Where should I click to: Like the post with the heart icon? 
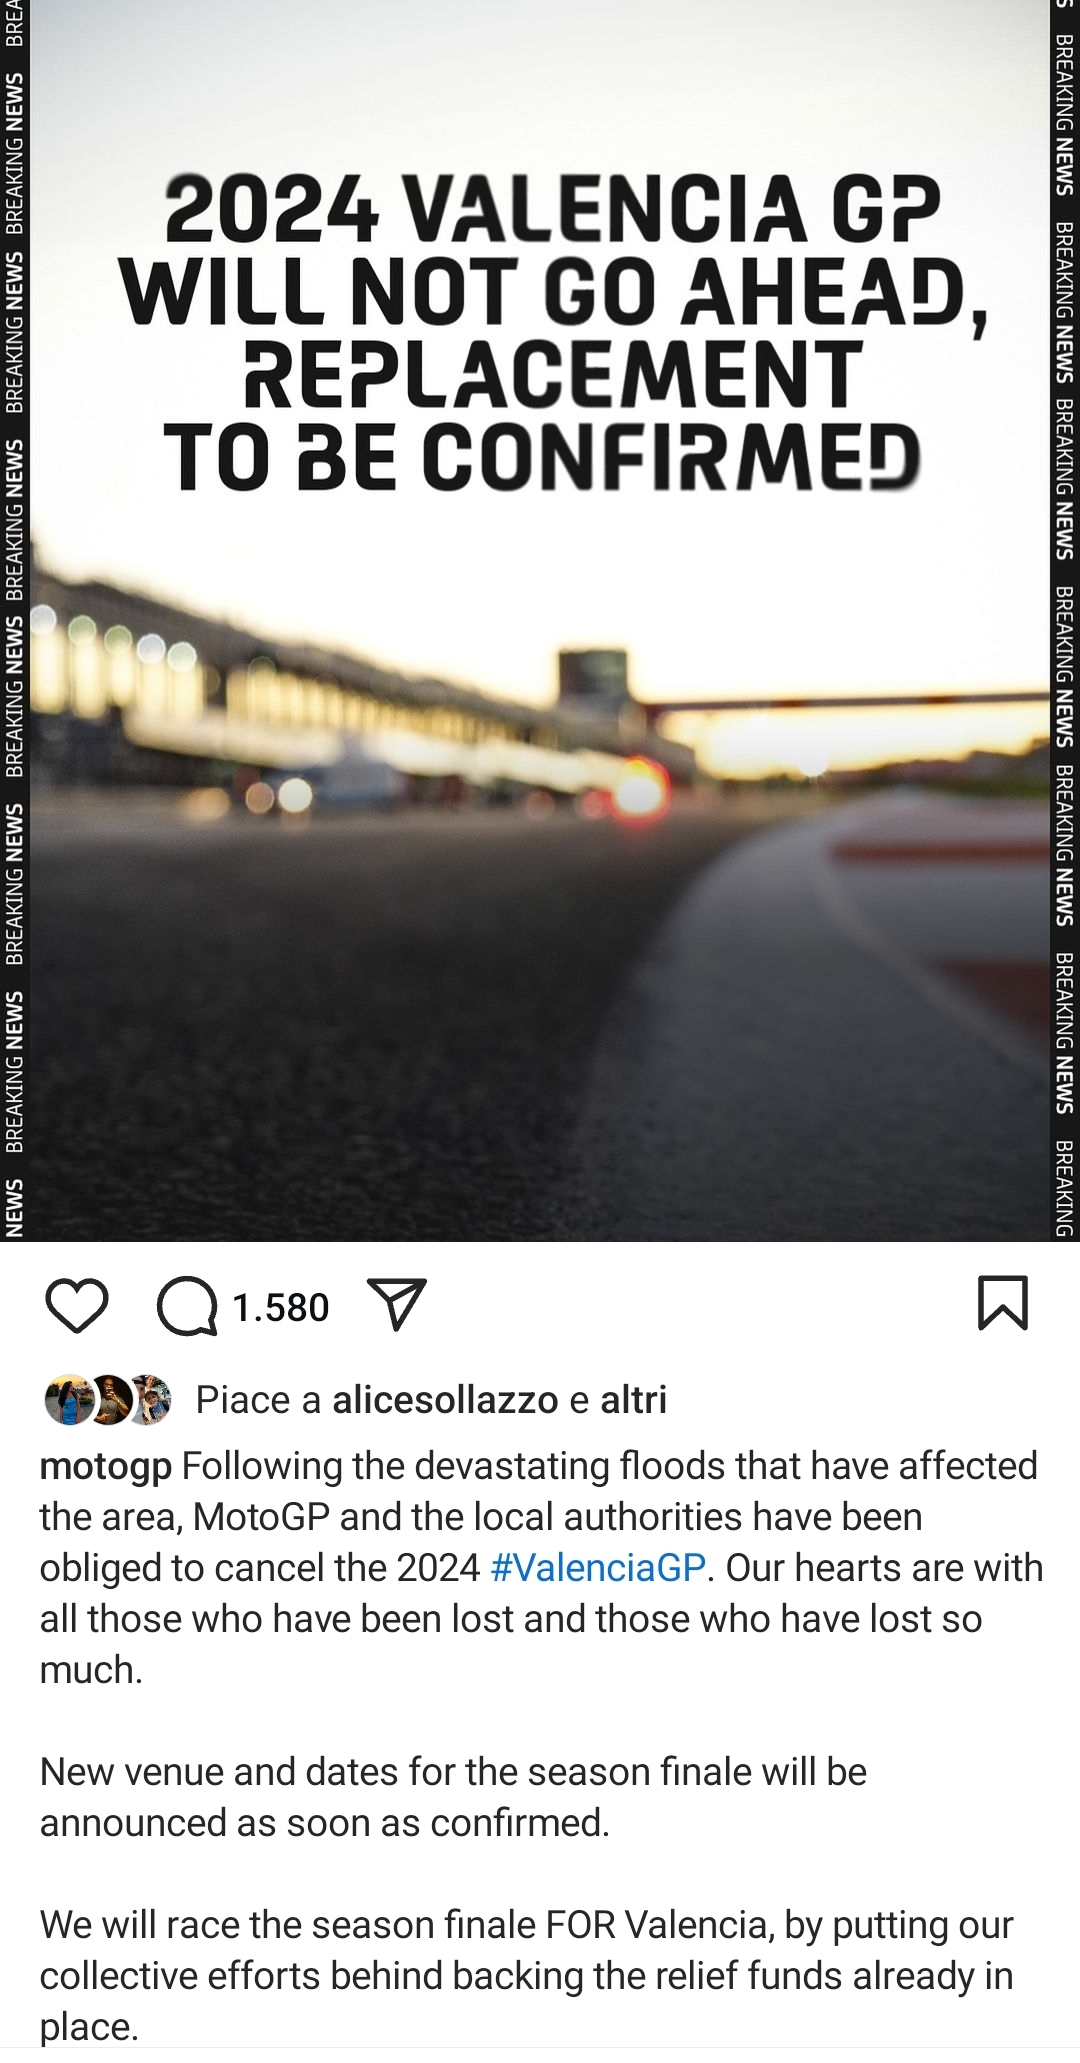(x=77, y=1306)
